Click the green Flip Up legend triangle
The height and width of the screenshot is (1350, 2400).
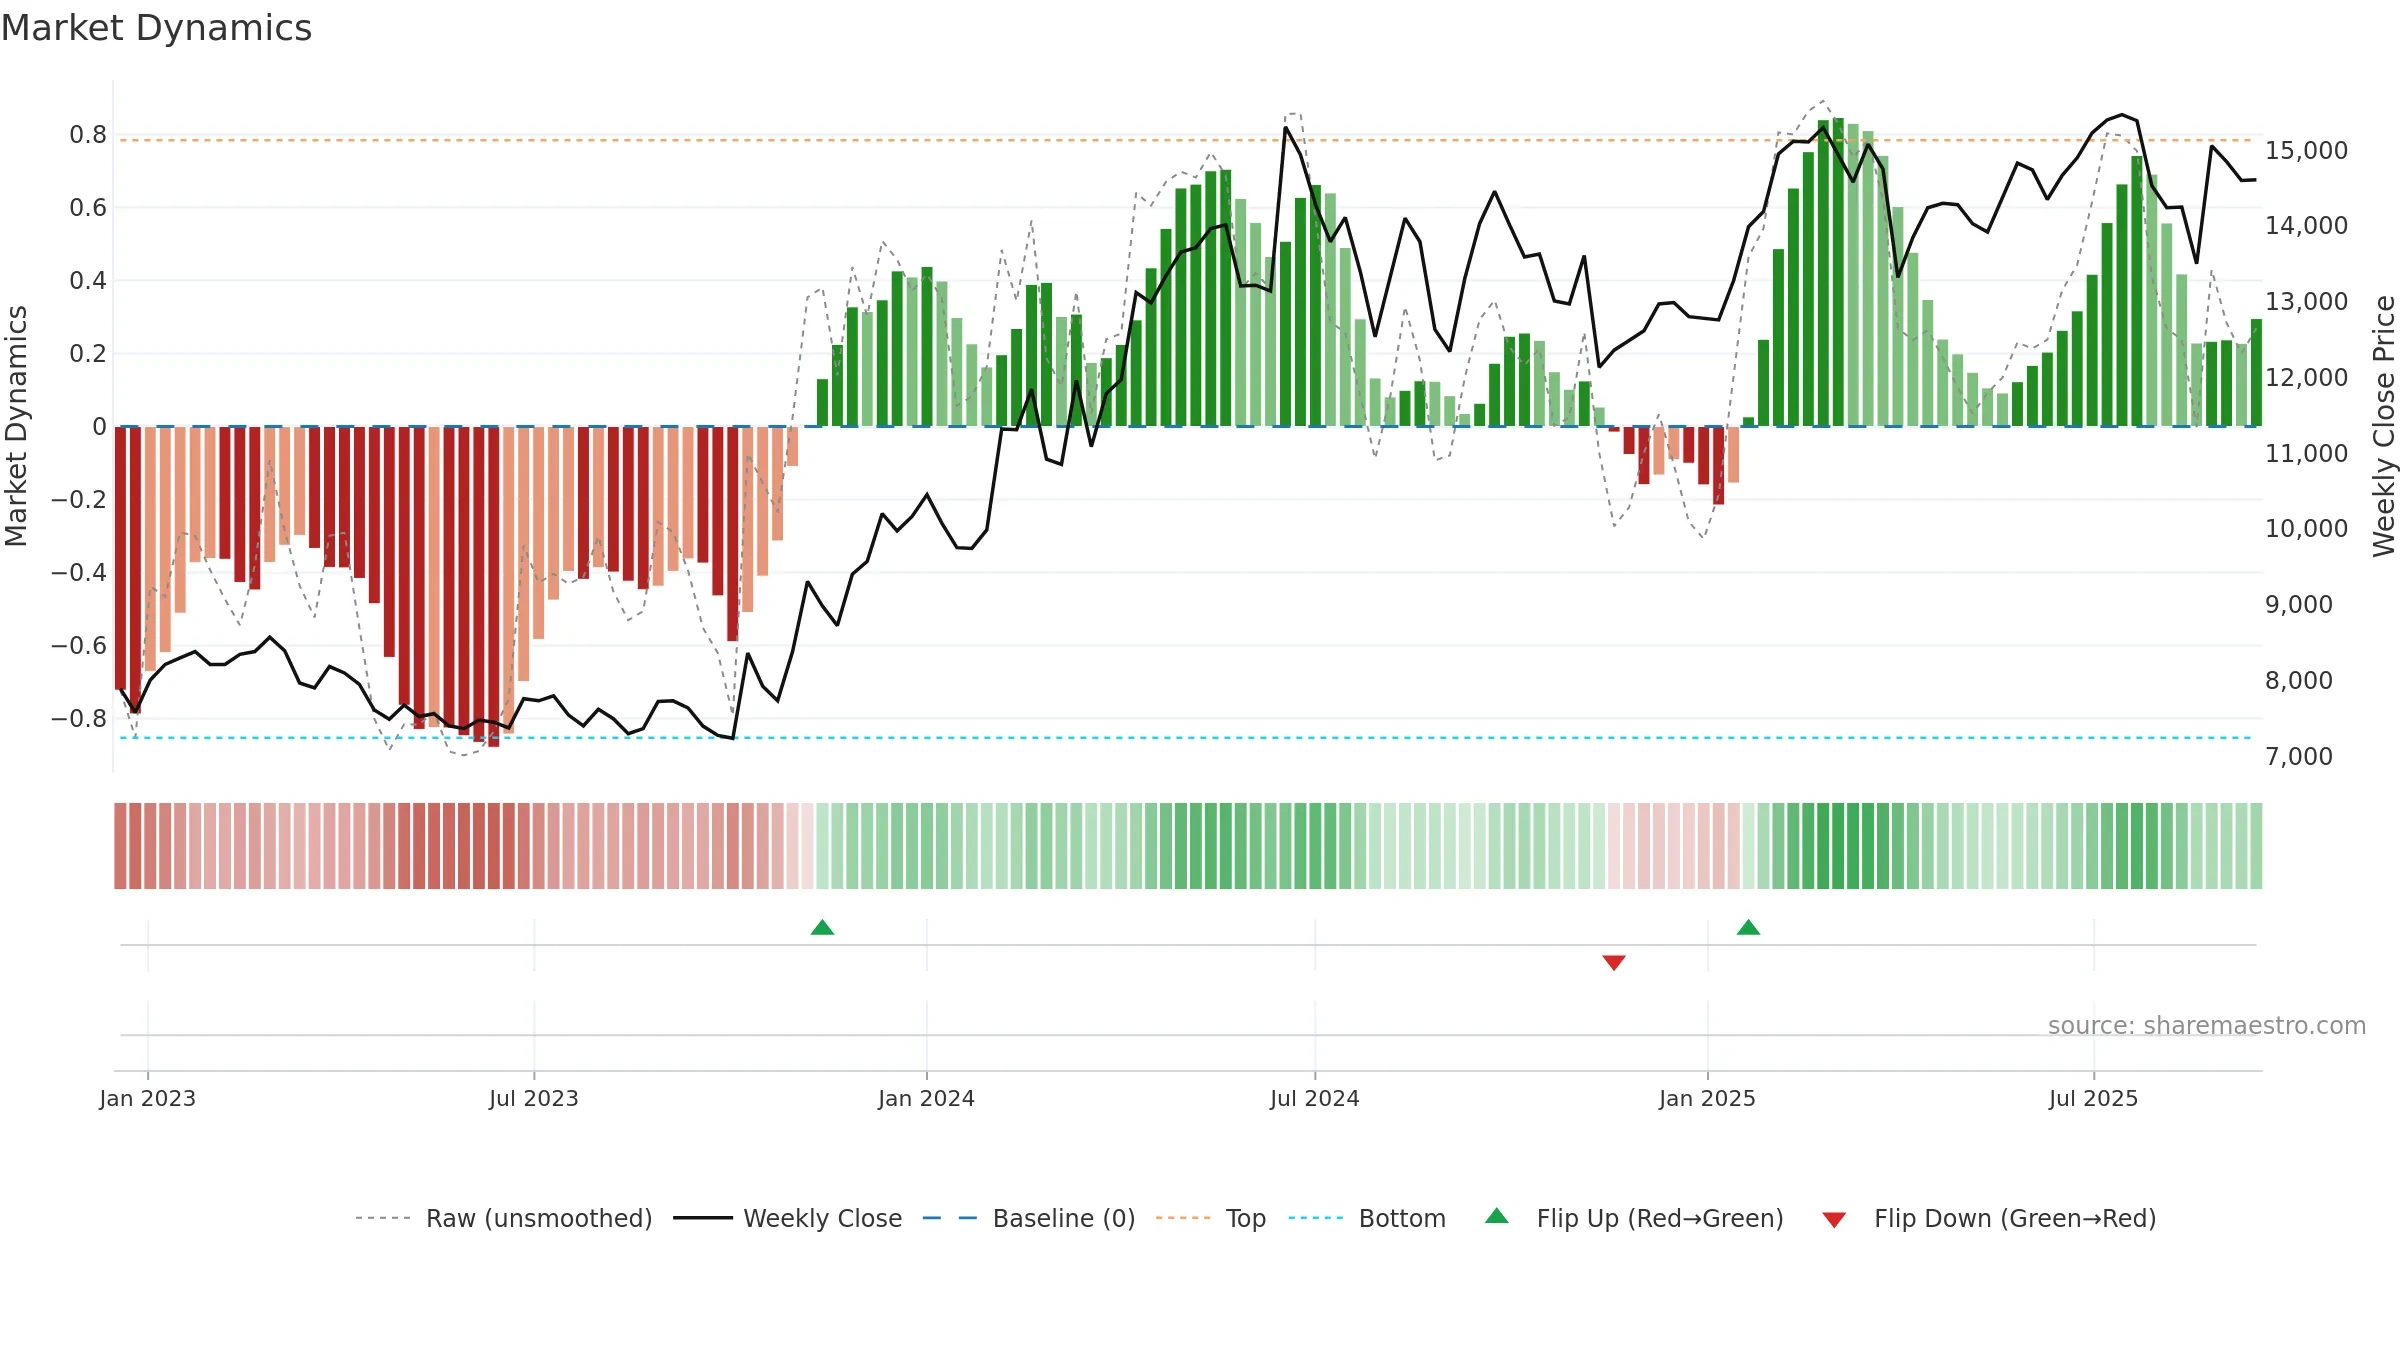(1497, 1216)
